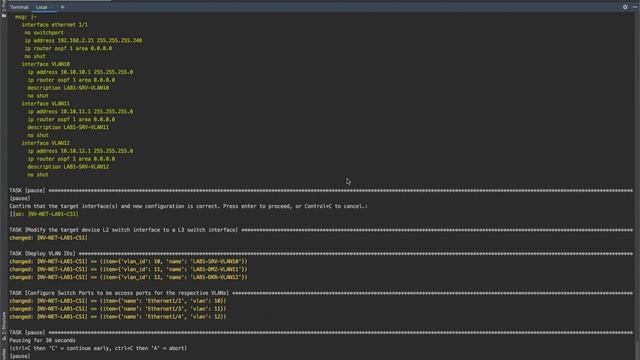Click the 'msg: |-' line

point(26,17)
